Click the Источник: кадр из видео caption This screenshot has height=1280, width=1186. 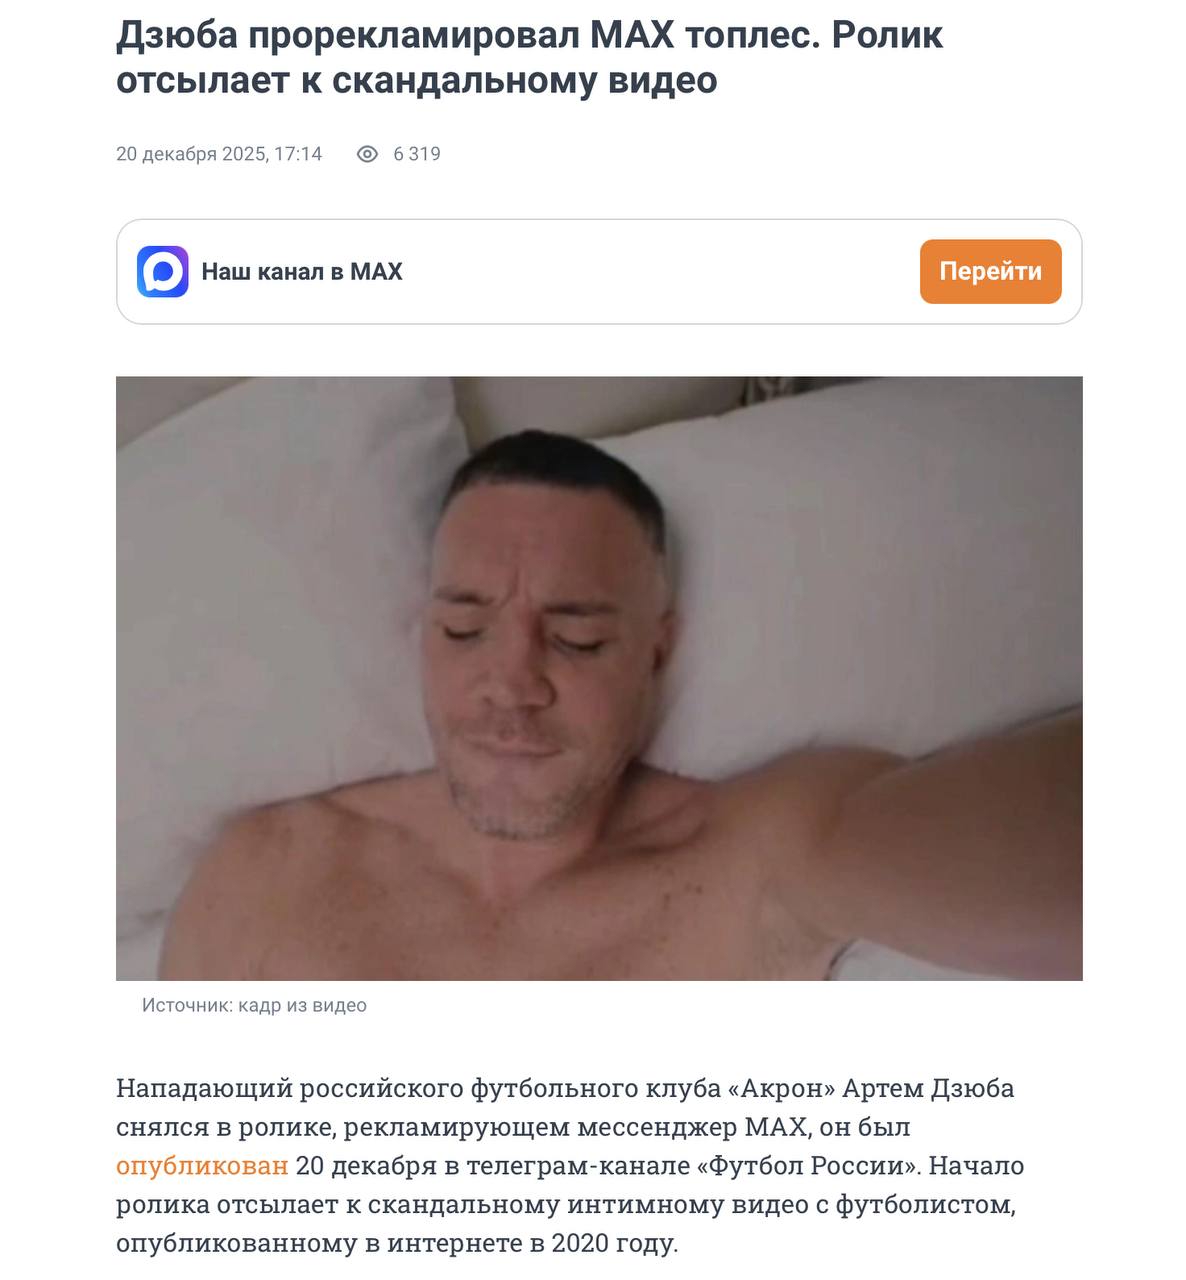coord(254,1005)
